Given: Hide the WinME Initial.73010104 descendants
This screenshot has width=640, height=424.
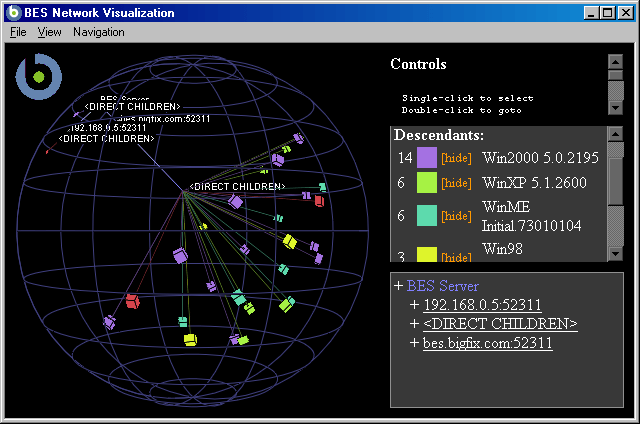Looking at the screenshot, I should pos(456,216).
